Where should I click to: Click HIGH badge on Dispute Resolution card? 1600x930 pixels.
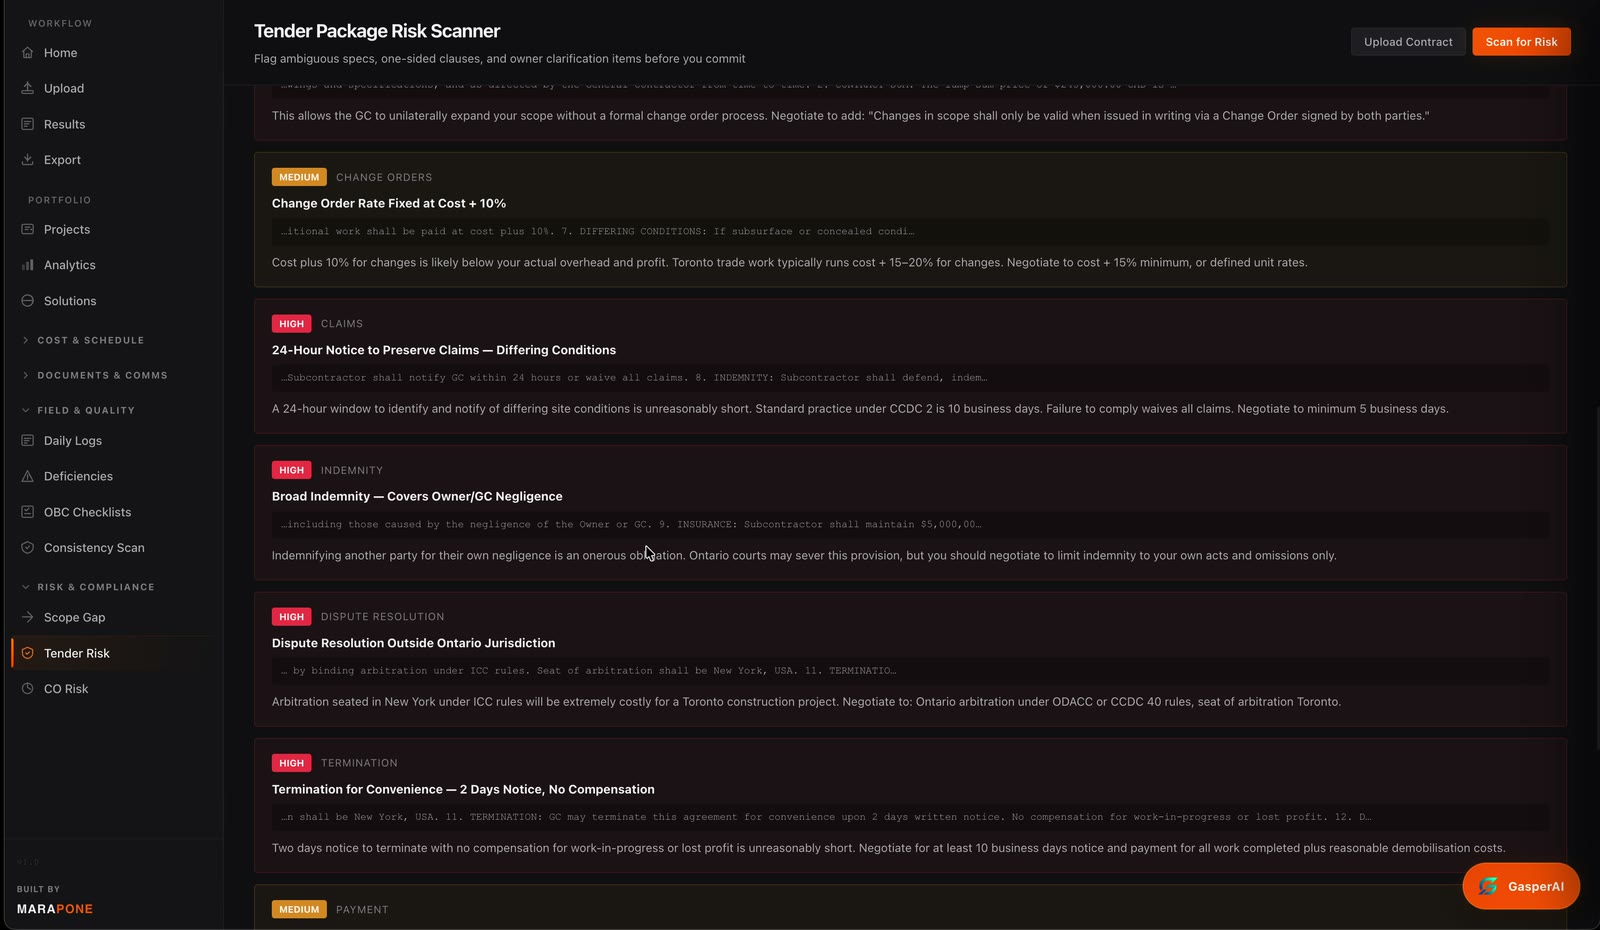[292, 617]
